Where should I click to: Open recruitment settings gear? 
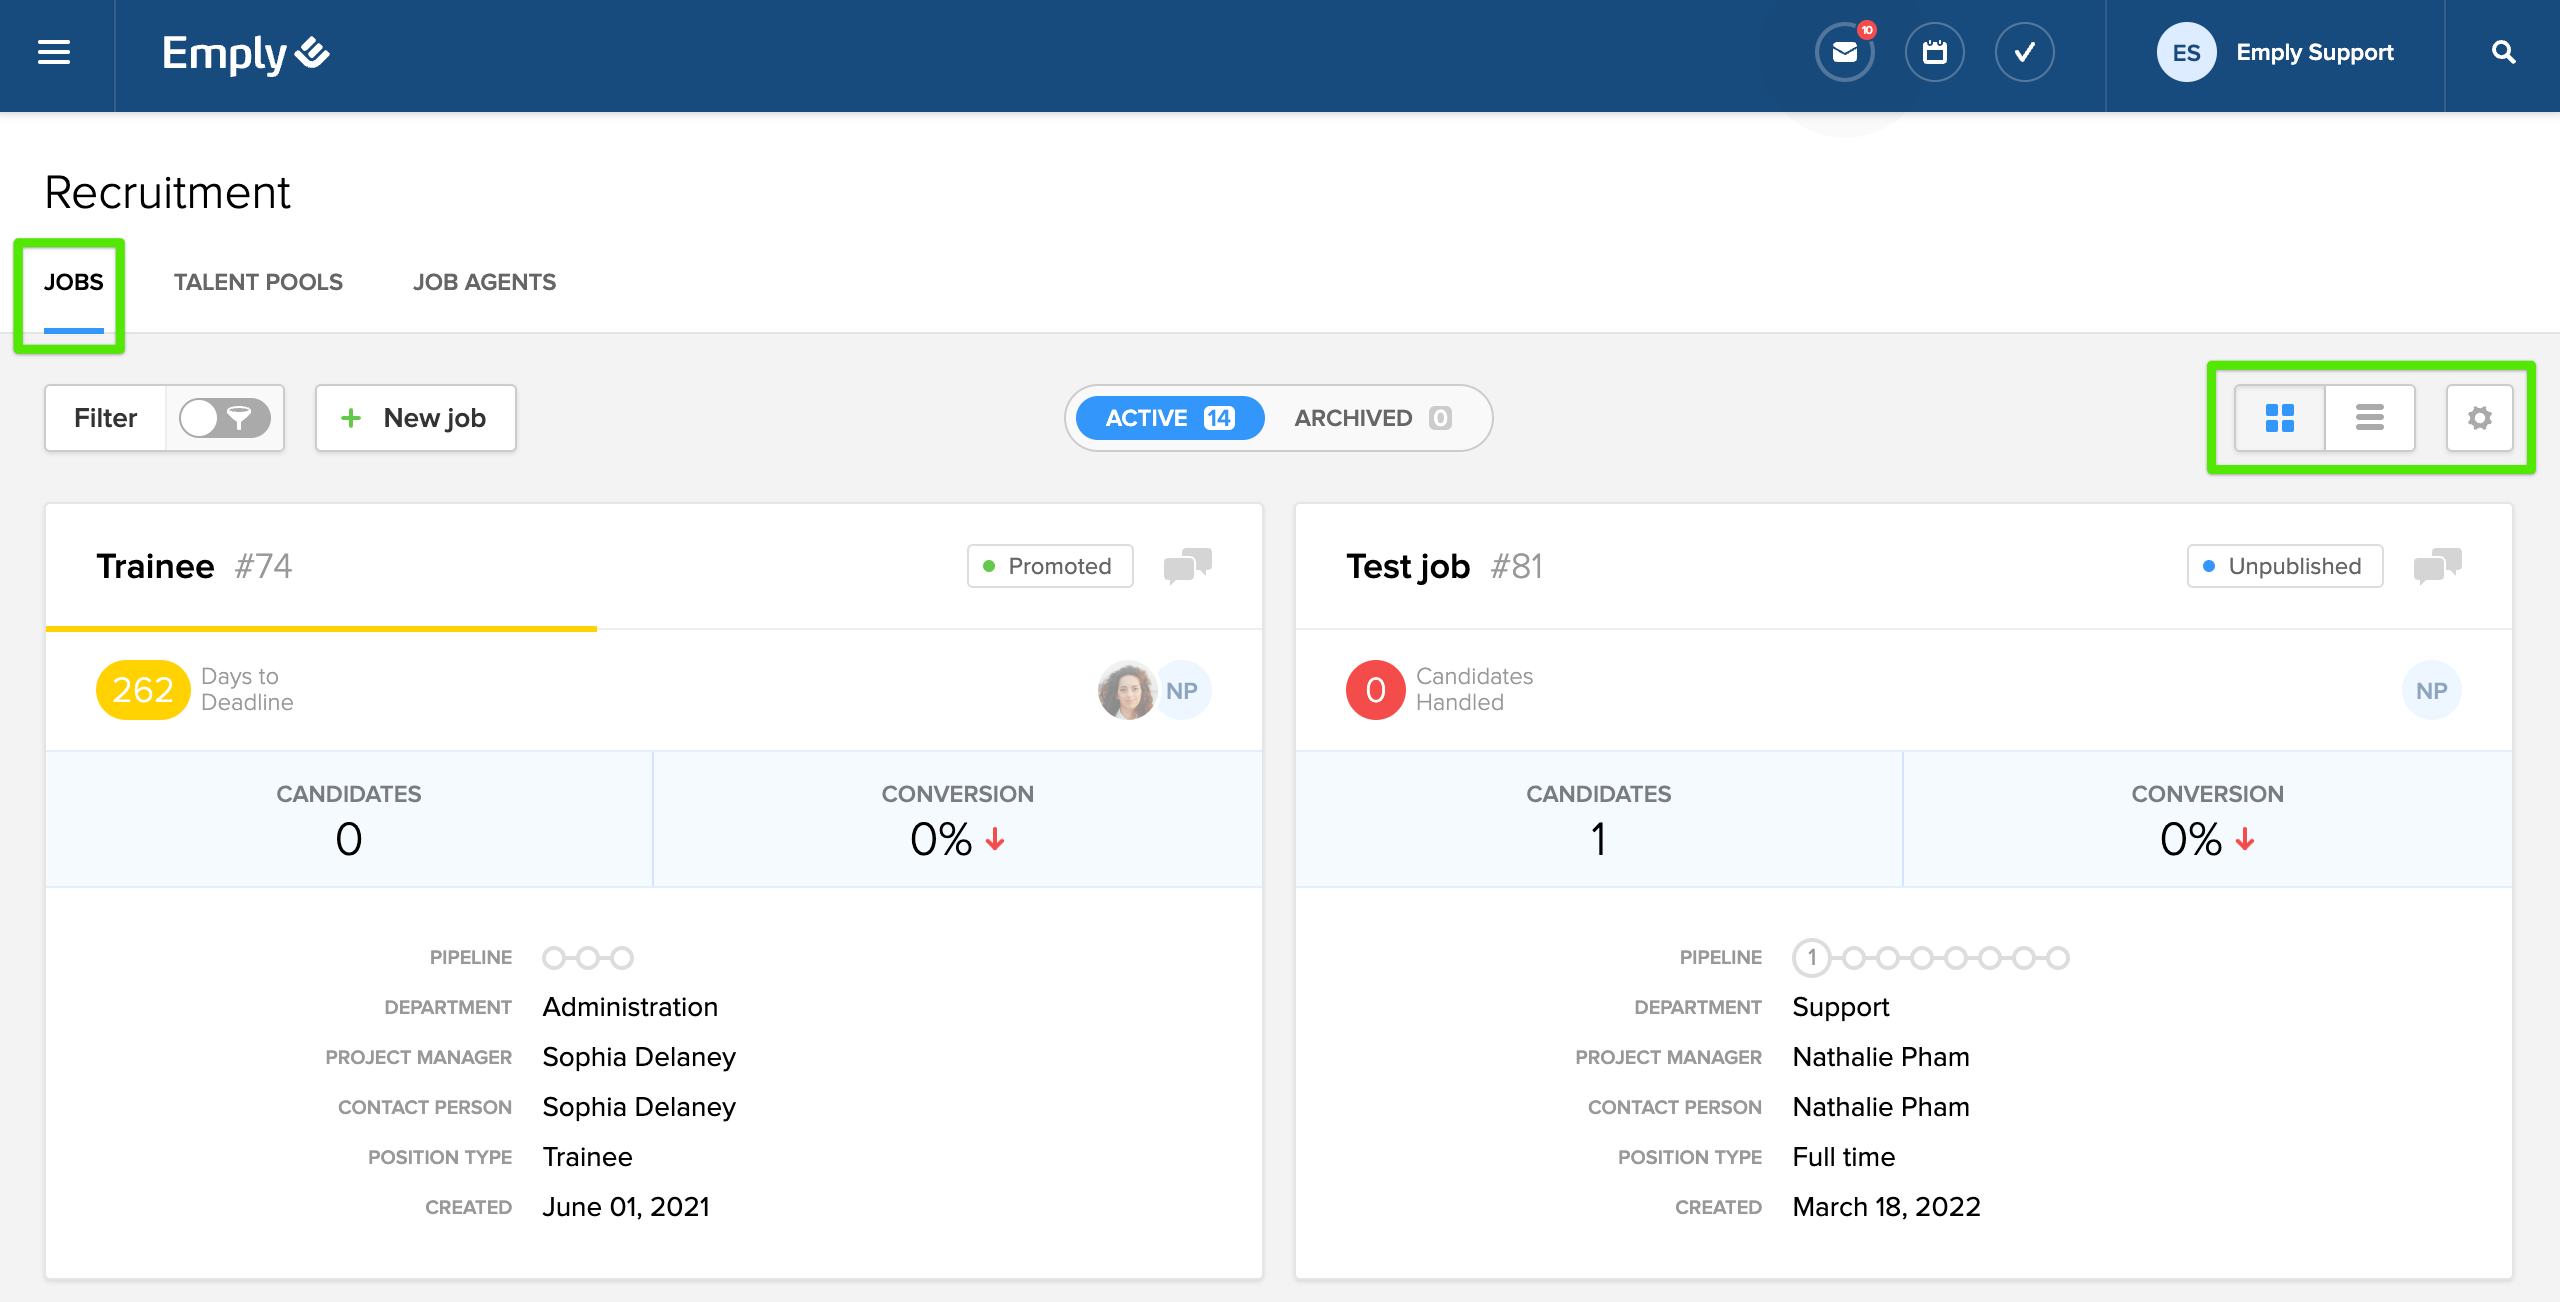pos(2479,418)
